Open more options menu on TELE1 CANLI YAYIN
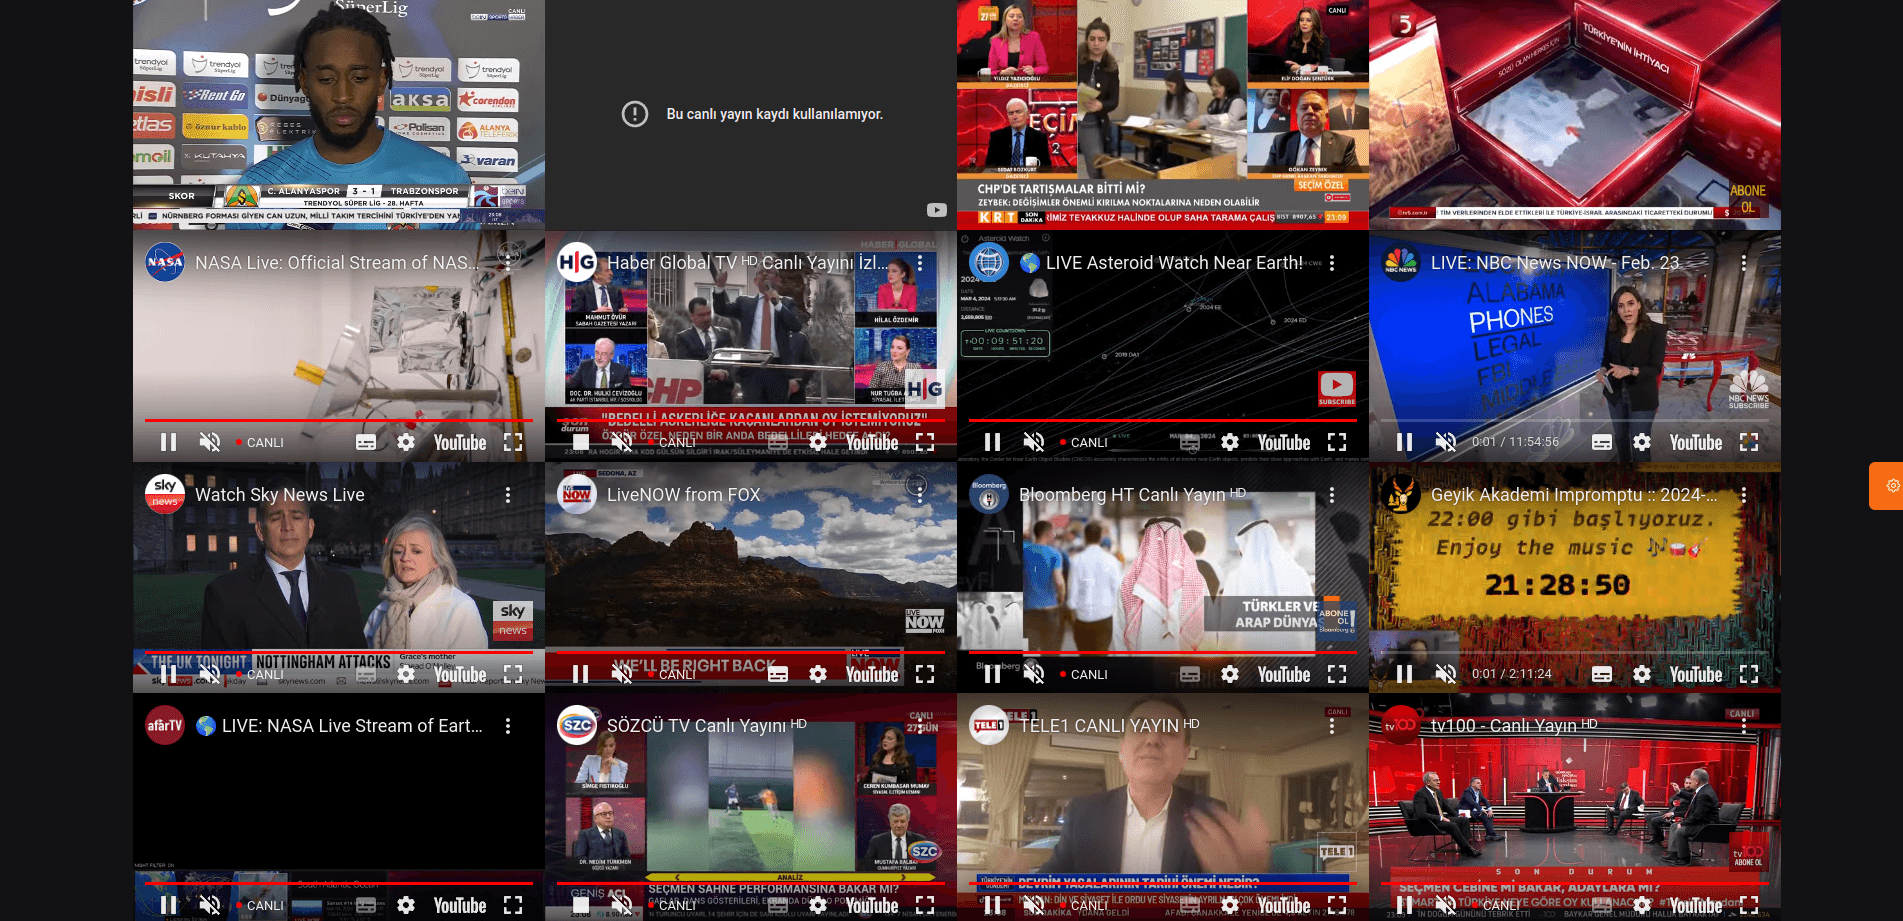Viewport: 1903px width, 921px height. (x=1332, y=726)
